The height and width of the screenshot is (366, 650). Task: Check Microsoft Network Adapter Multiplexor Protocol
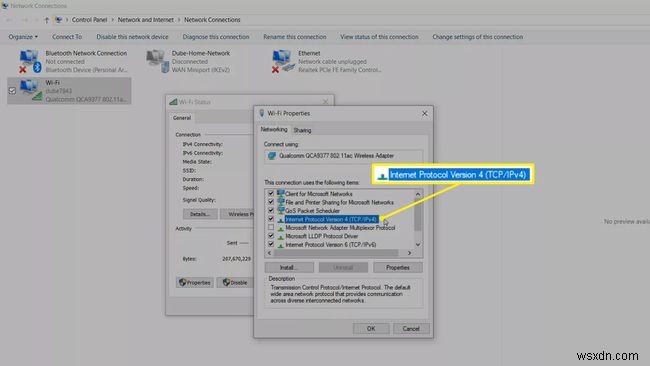[x=271, y=228]
